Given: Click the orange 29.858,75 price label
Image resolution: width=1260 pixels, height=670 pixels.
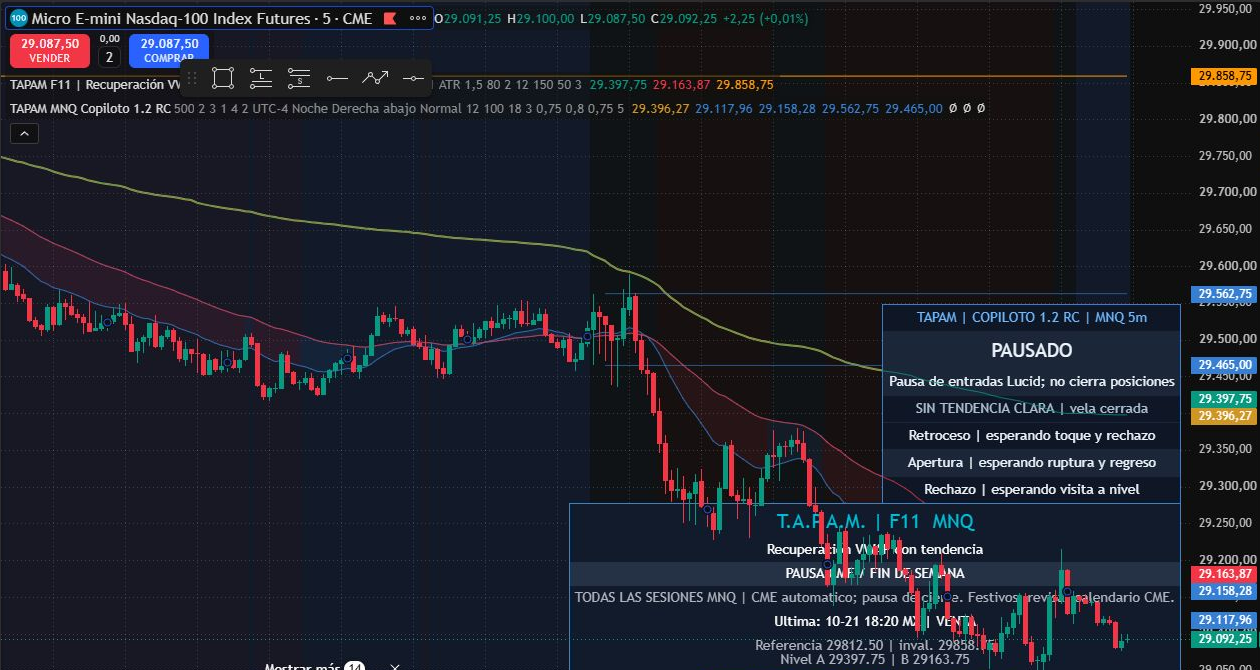Looking at the screenshot, I should coord(1225,76).
